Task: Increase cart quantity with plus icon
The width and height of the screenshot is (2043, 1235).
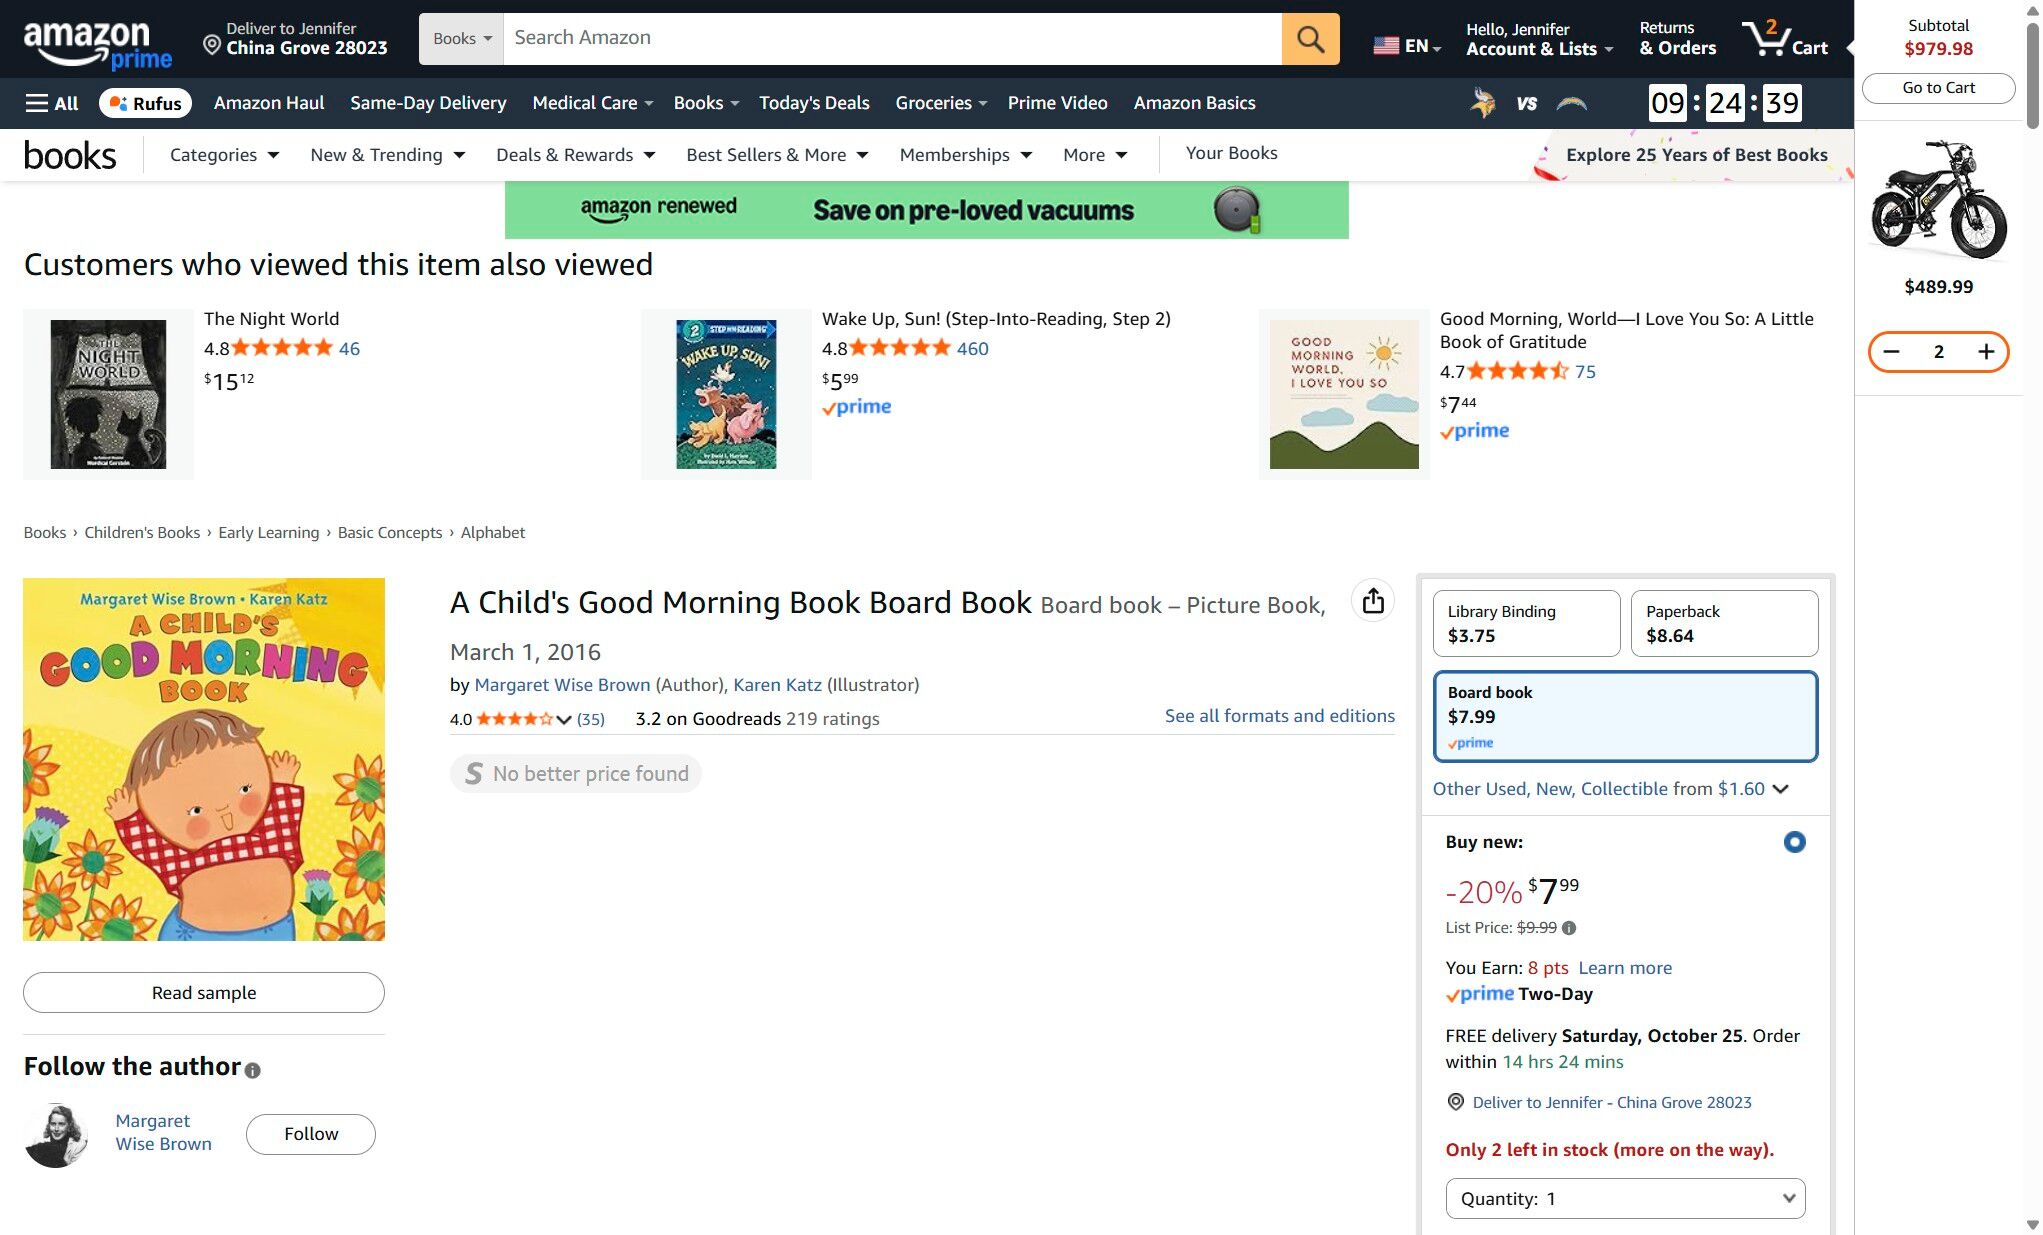Action: [x=1986, y=352]
